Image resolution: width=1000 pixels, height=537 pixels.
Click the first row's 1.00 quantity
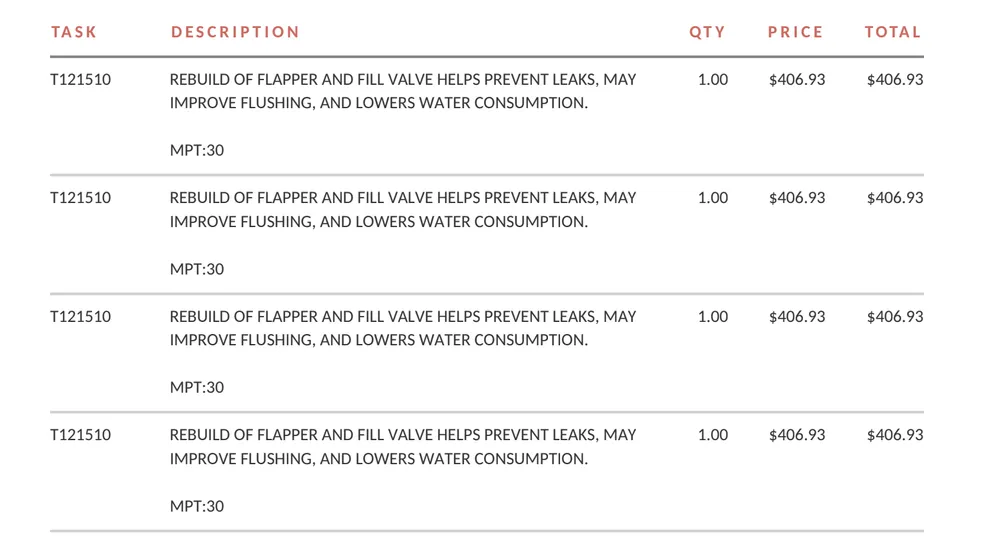(713, 80)
